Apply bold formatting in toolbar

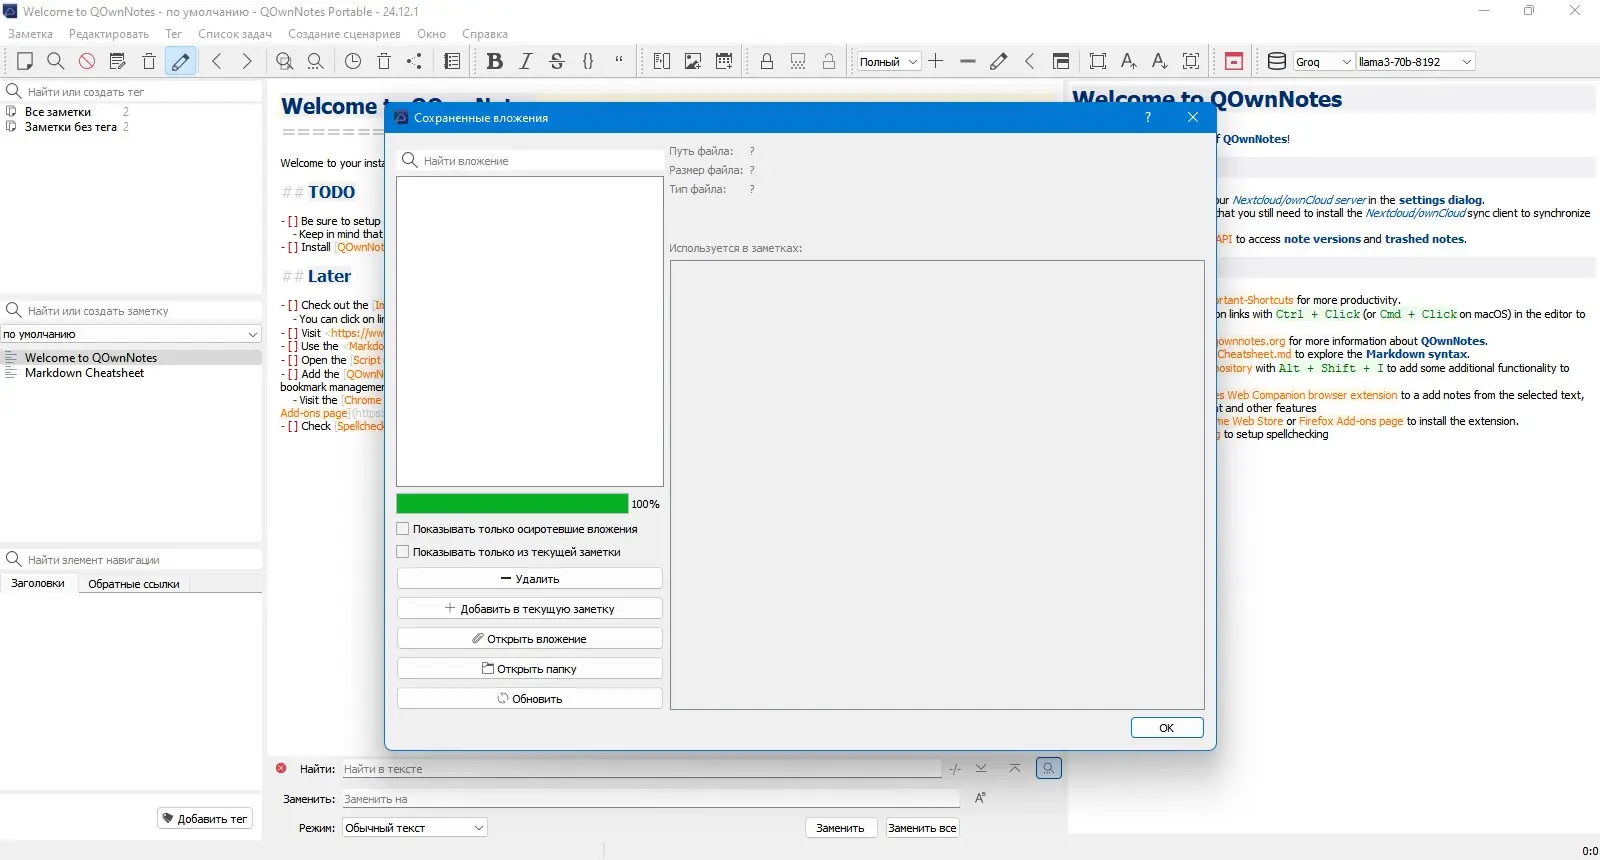tap(494, 61)
